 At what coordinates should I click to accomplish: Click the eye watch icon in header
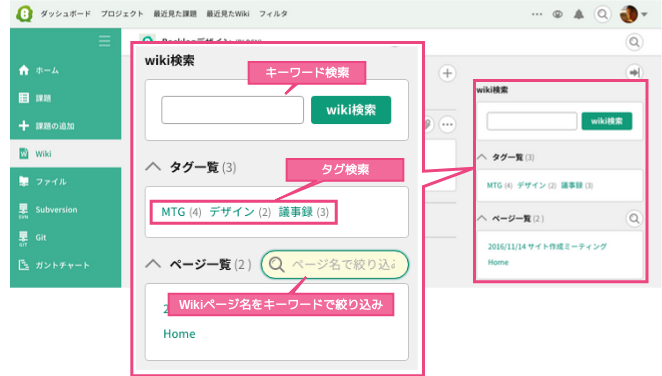(x=558, y=14)
